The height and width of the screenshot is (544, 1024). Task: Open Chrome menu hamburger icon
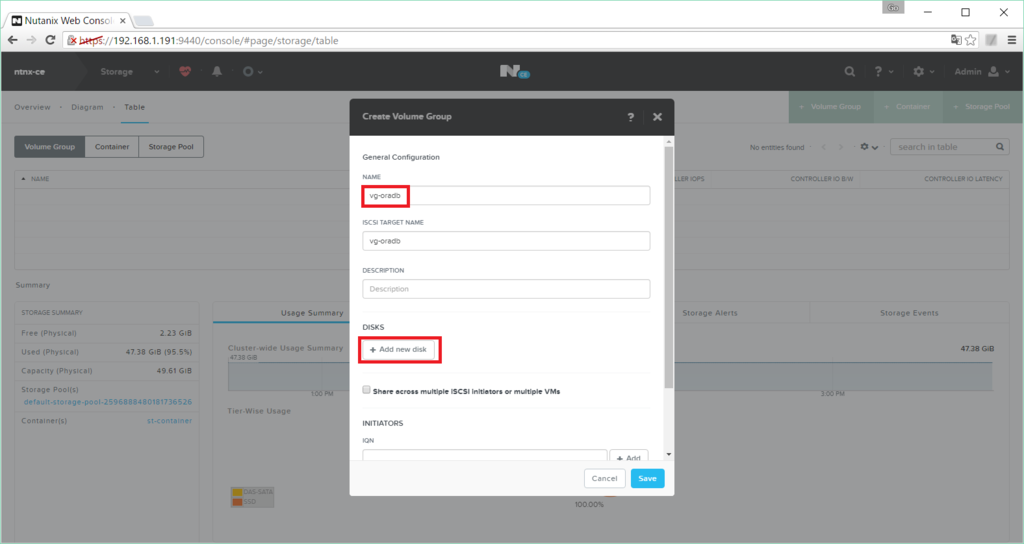[x=1012, y=40]
